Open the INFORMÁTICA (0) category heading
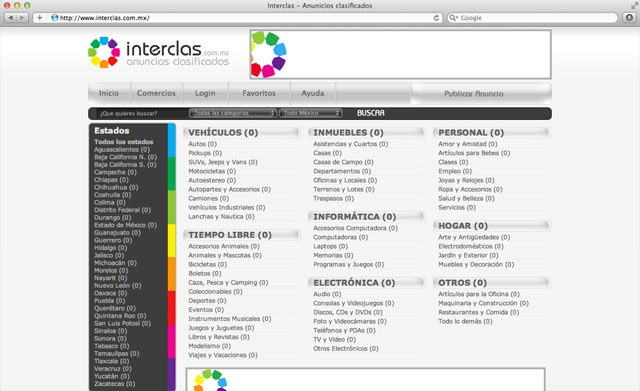The height and width of the screenshot is (391, 640). point(355,217)
